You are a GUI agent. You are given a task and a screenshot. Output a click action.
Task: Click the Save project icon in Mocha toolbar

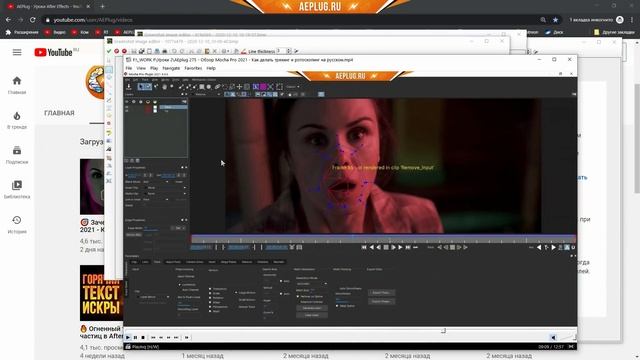point(129,87)
